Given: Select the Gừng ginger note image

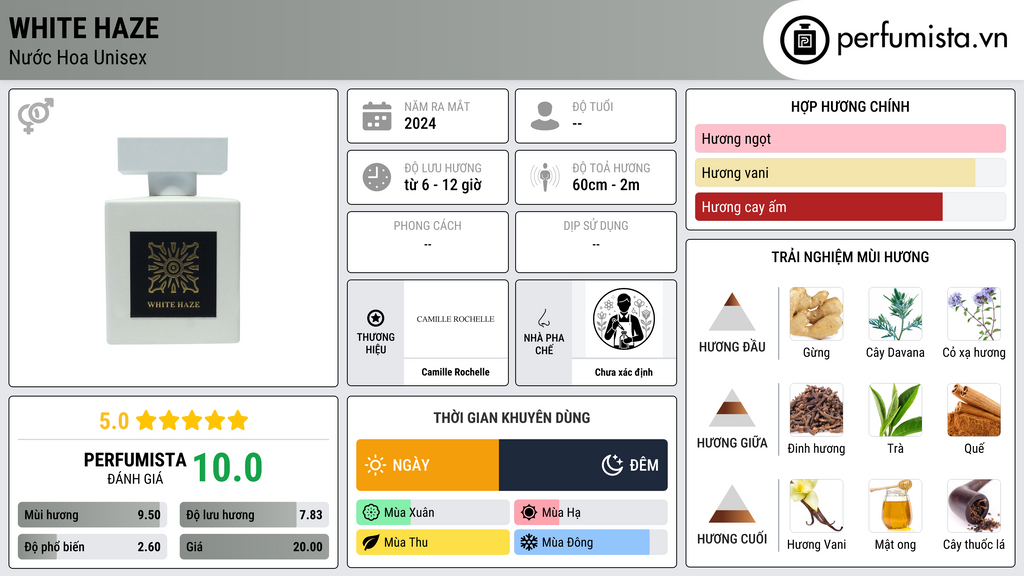Looking at the screenshot, I should [816, 314].
